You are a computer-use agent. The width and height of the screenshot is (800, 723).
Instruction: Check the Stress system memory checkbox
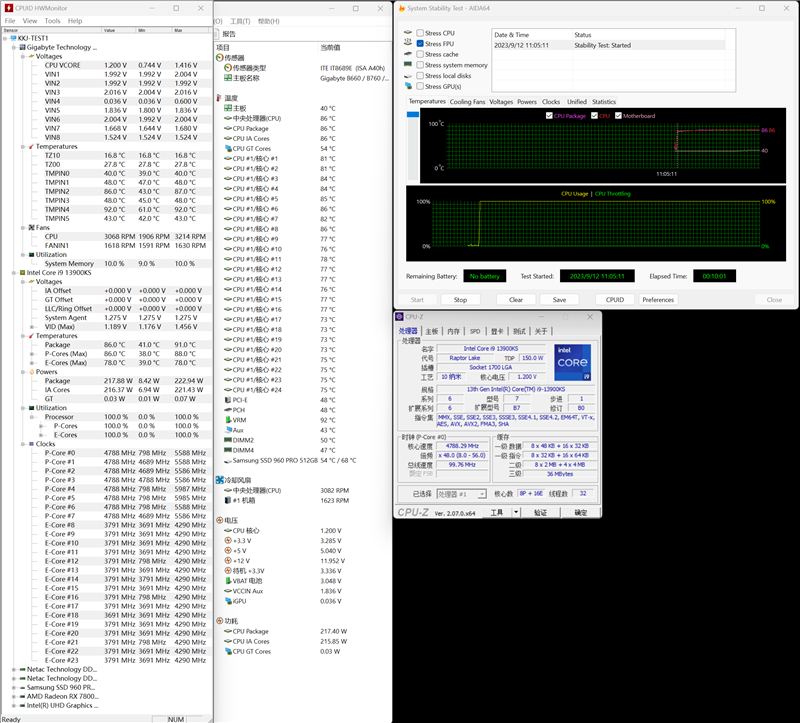419,65
